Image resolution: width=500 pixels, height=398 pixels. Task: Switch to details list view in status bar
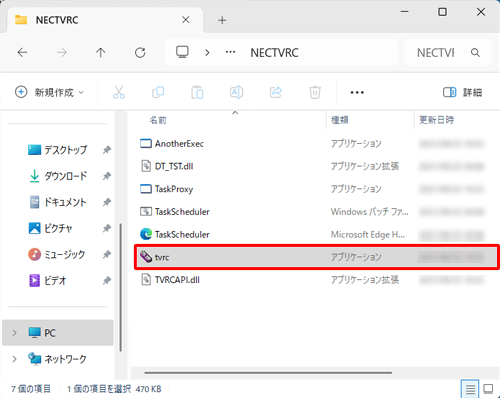click(470, 389)
